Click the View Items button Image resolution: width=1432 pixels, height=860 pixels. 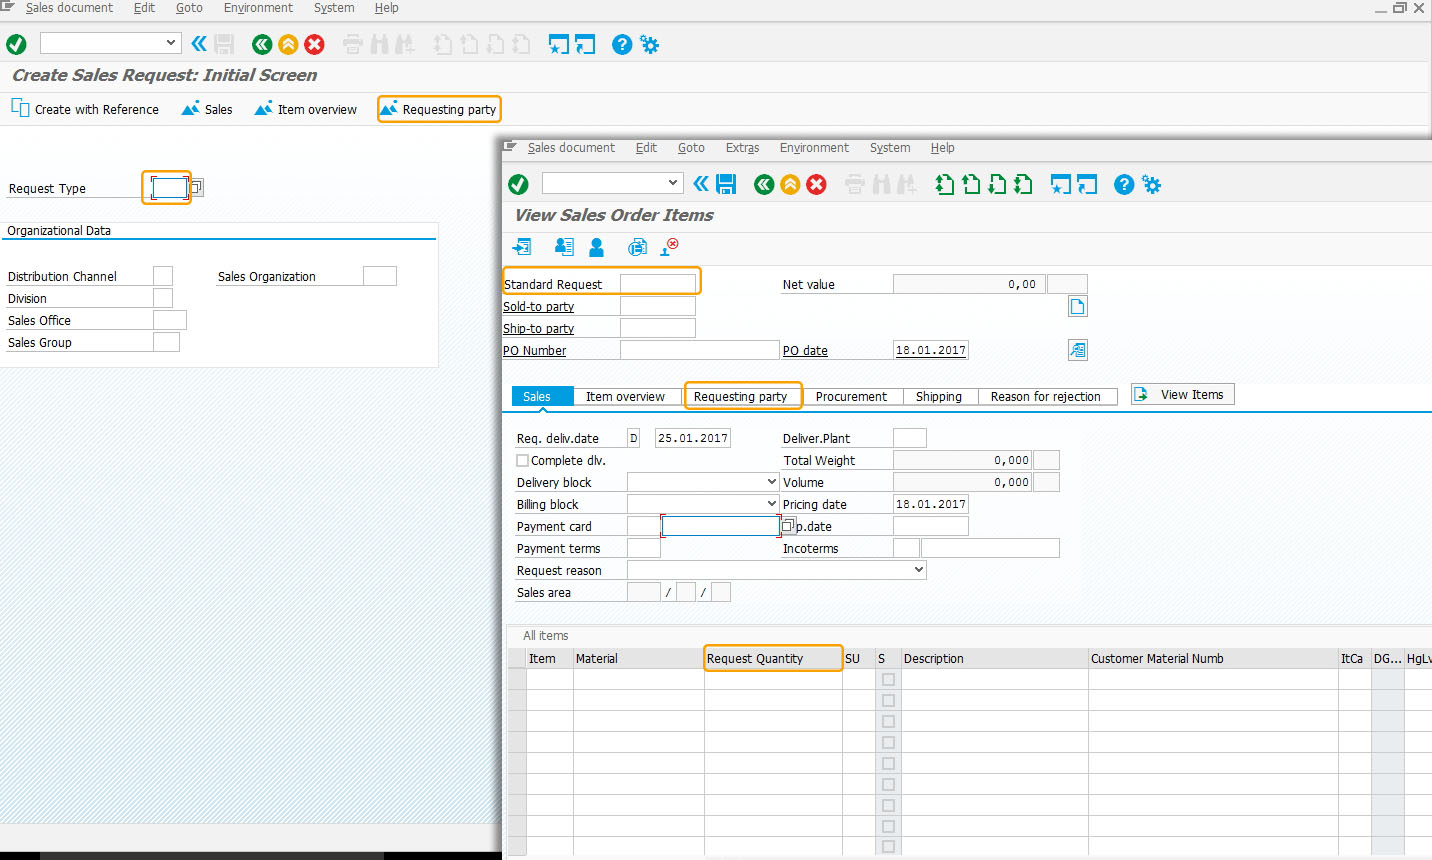1183,394
